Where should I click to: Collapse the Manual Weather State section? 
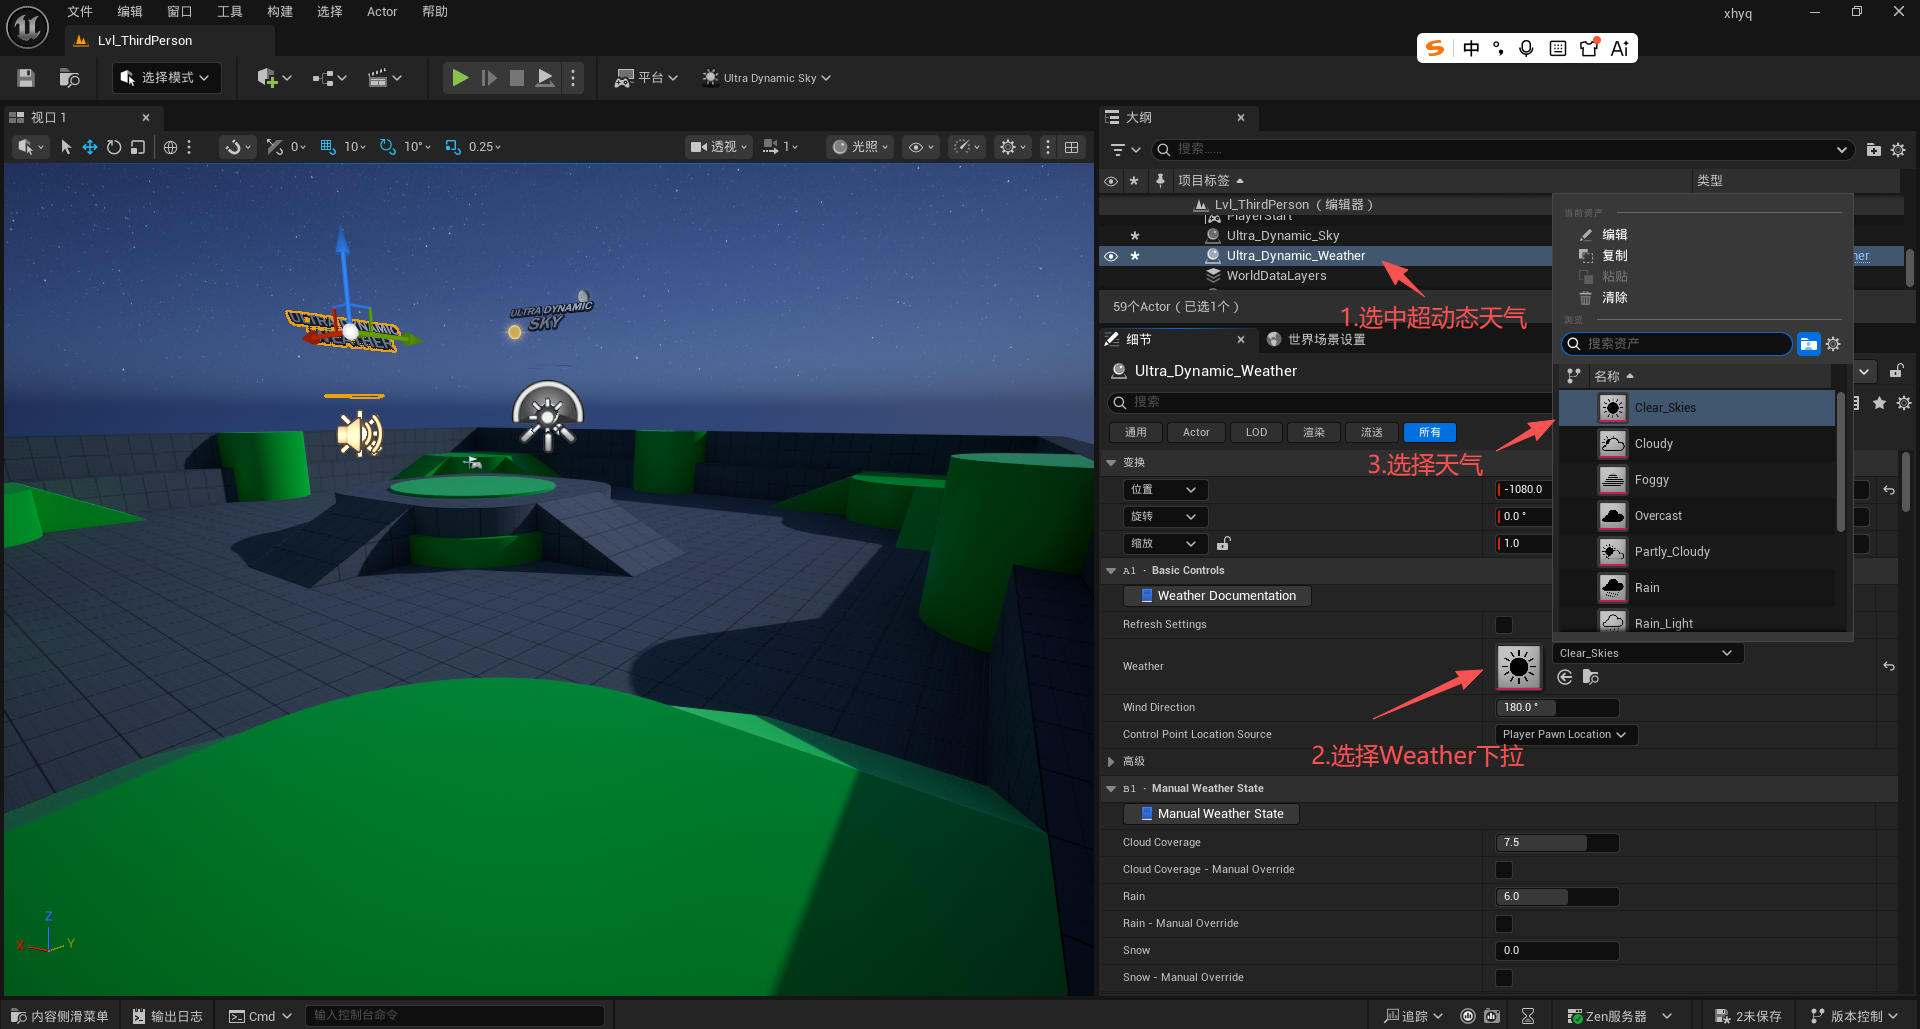pos(1111,789)
